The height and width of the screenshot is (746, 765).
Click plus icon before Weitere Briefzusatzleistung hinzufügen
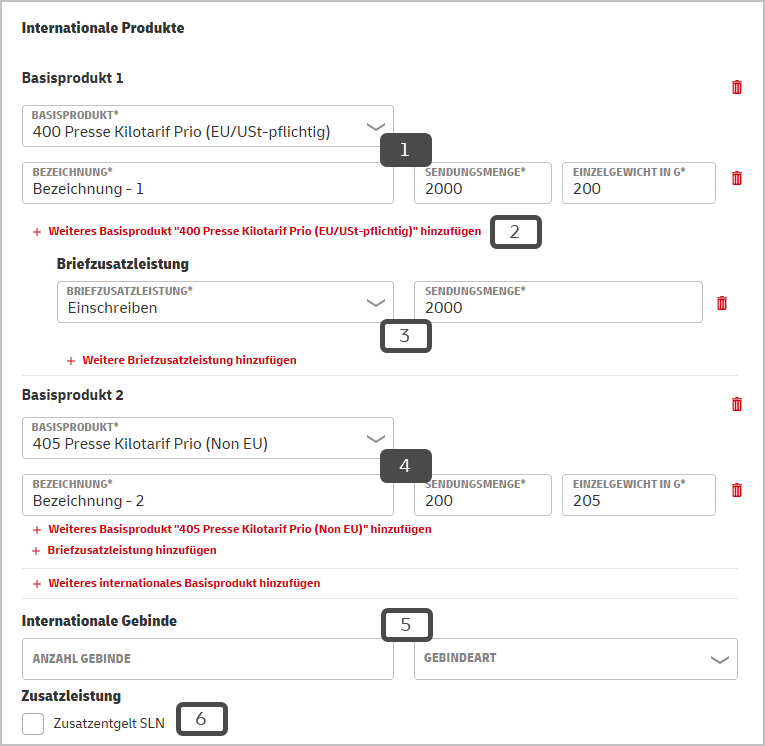pos(71,361)
